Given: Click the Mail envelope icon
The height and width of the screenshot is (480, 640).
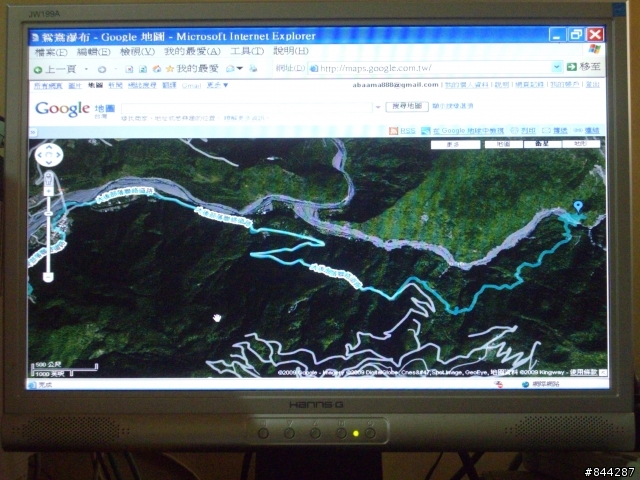Looking at the screenshot, I should pyautogui.click(x=231, y=69).
